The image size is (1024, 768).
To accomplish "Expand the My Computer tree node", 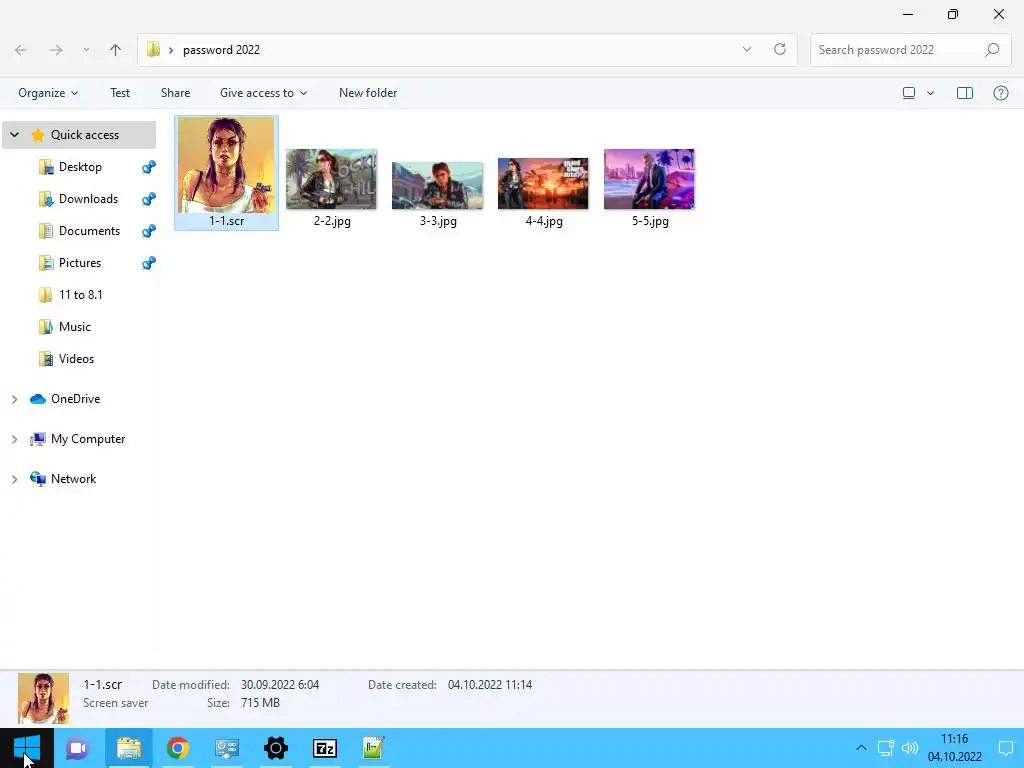I will (x=14, y=440).
